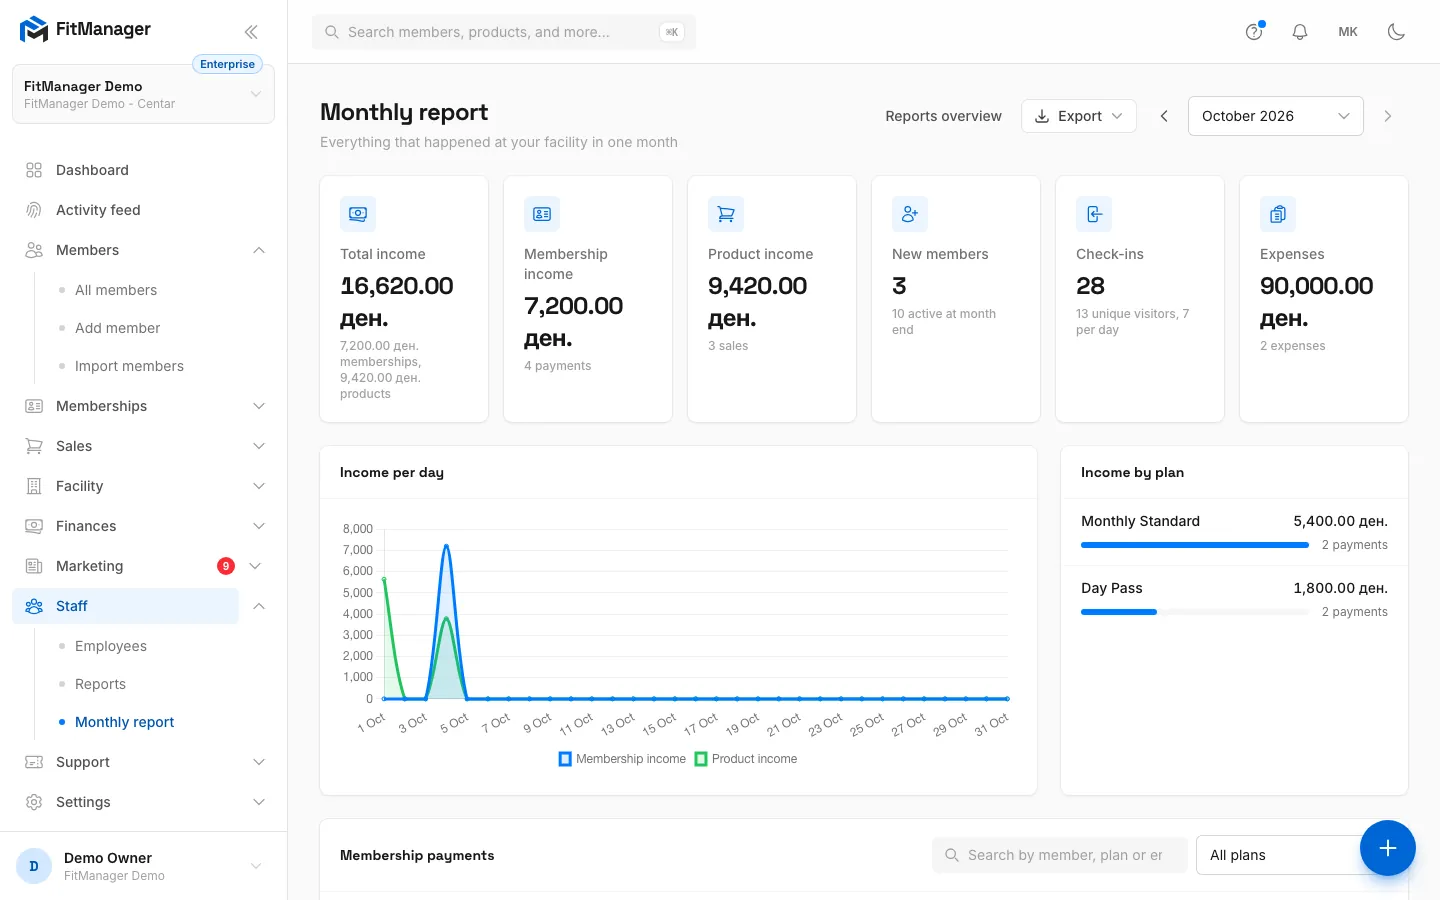Click the Staff group icon
The image size is (1440, 900).
click(x=34, y=606)
